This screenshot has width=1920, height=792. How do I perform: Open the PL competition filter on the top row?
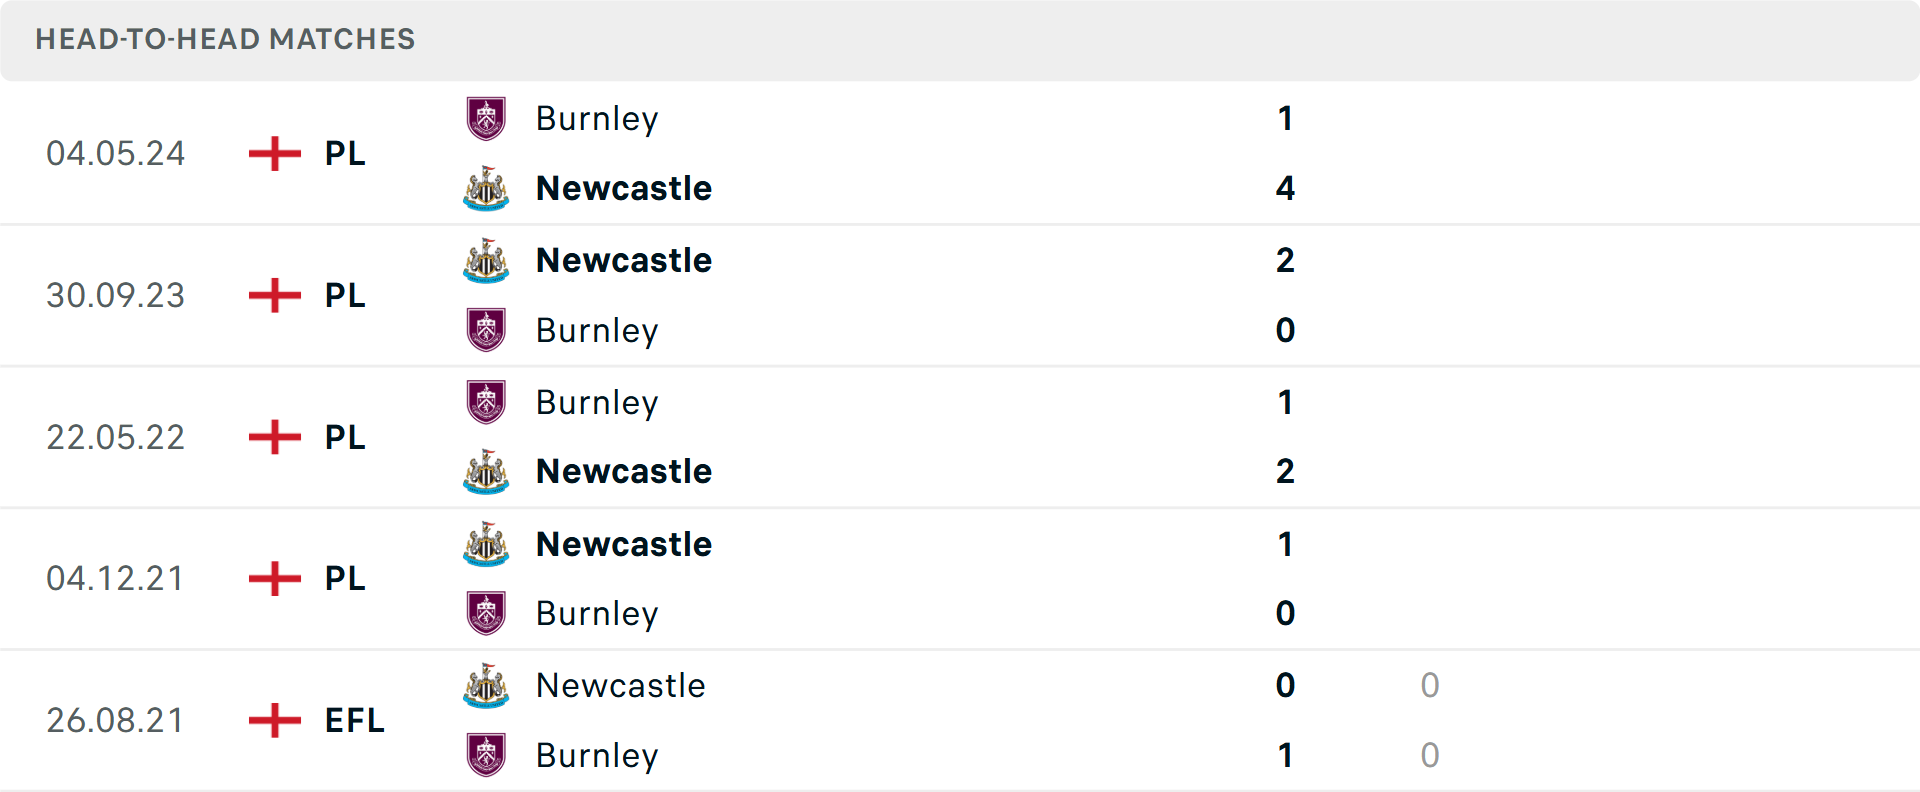tap(342, 153)
